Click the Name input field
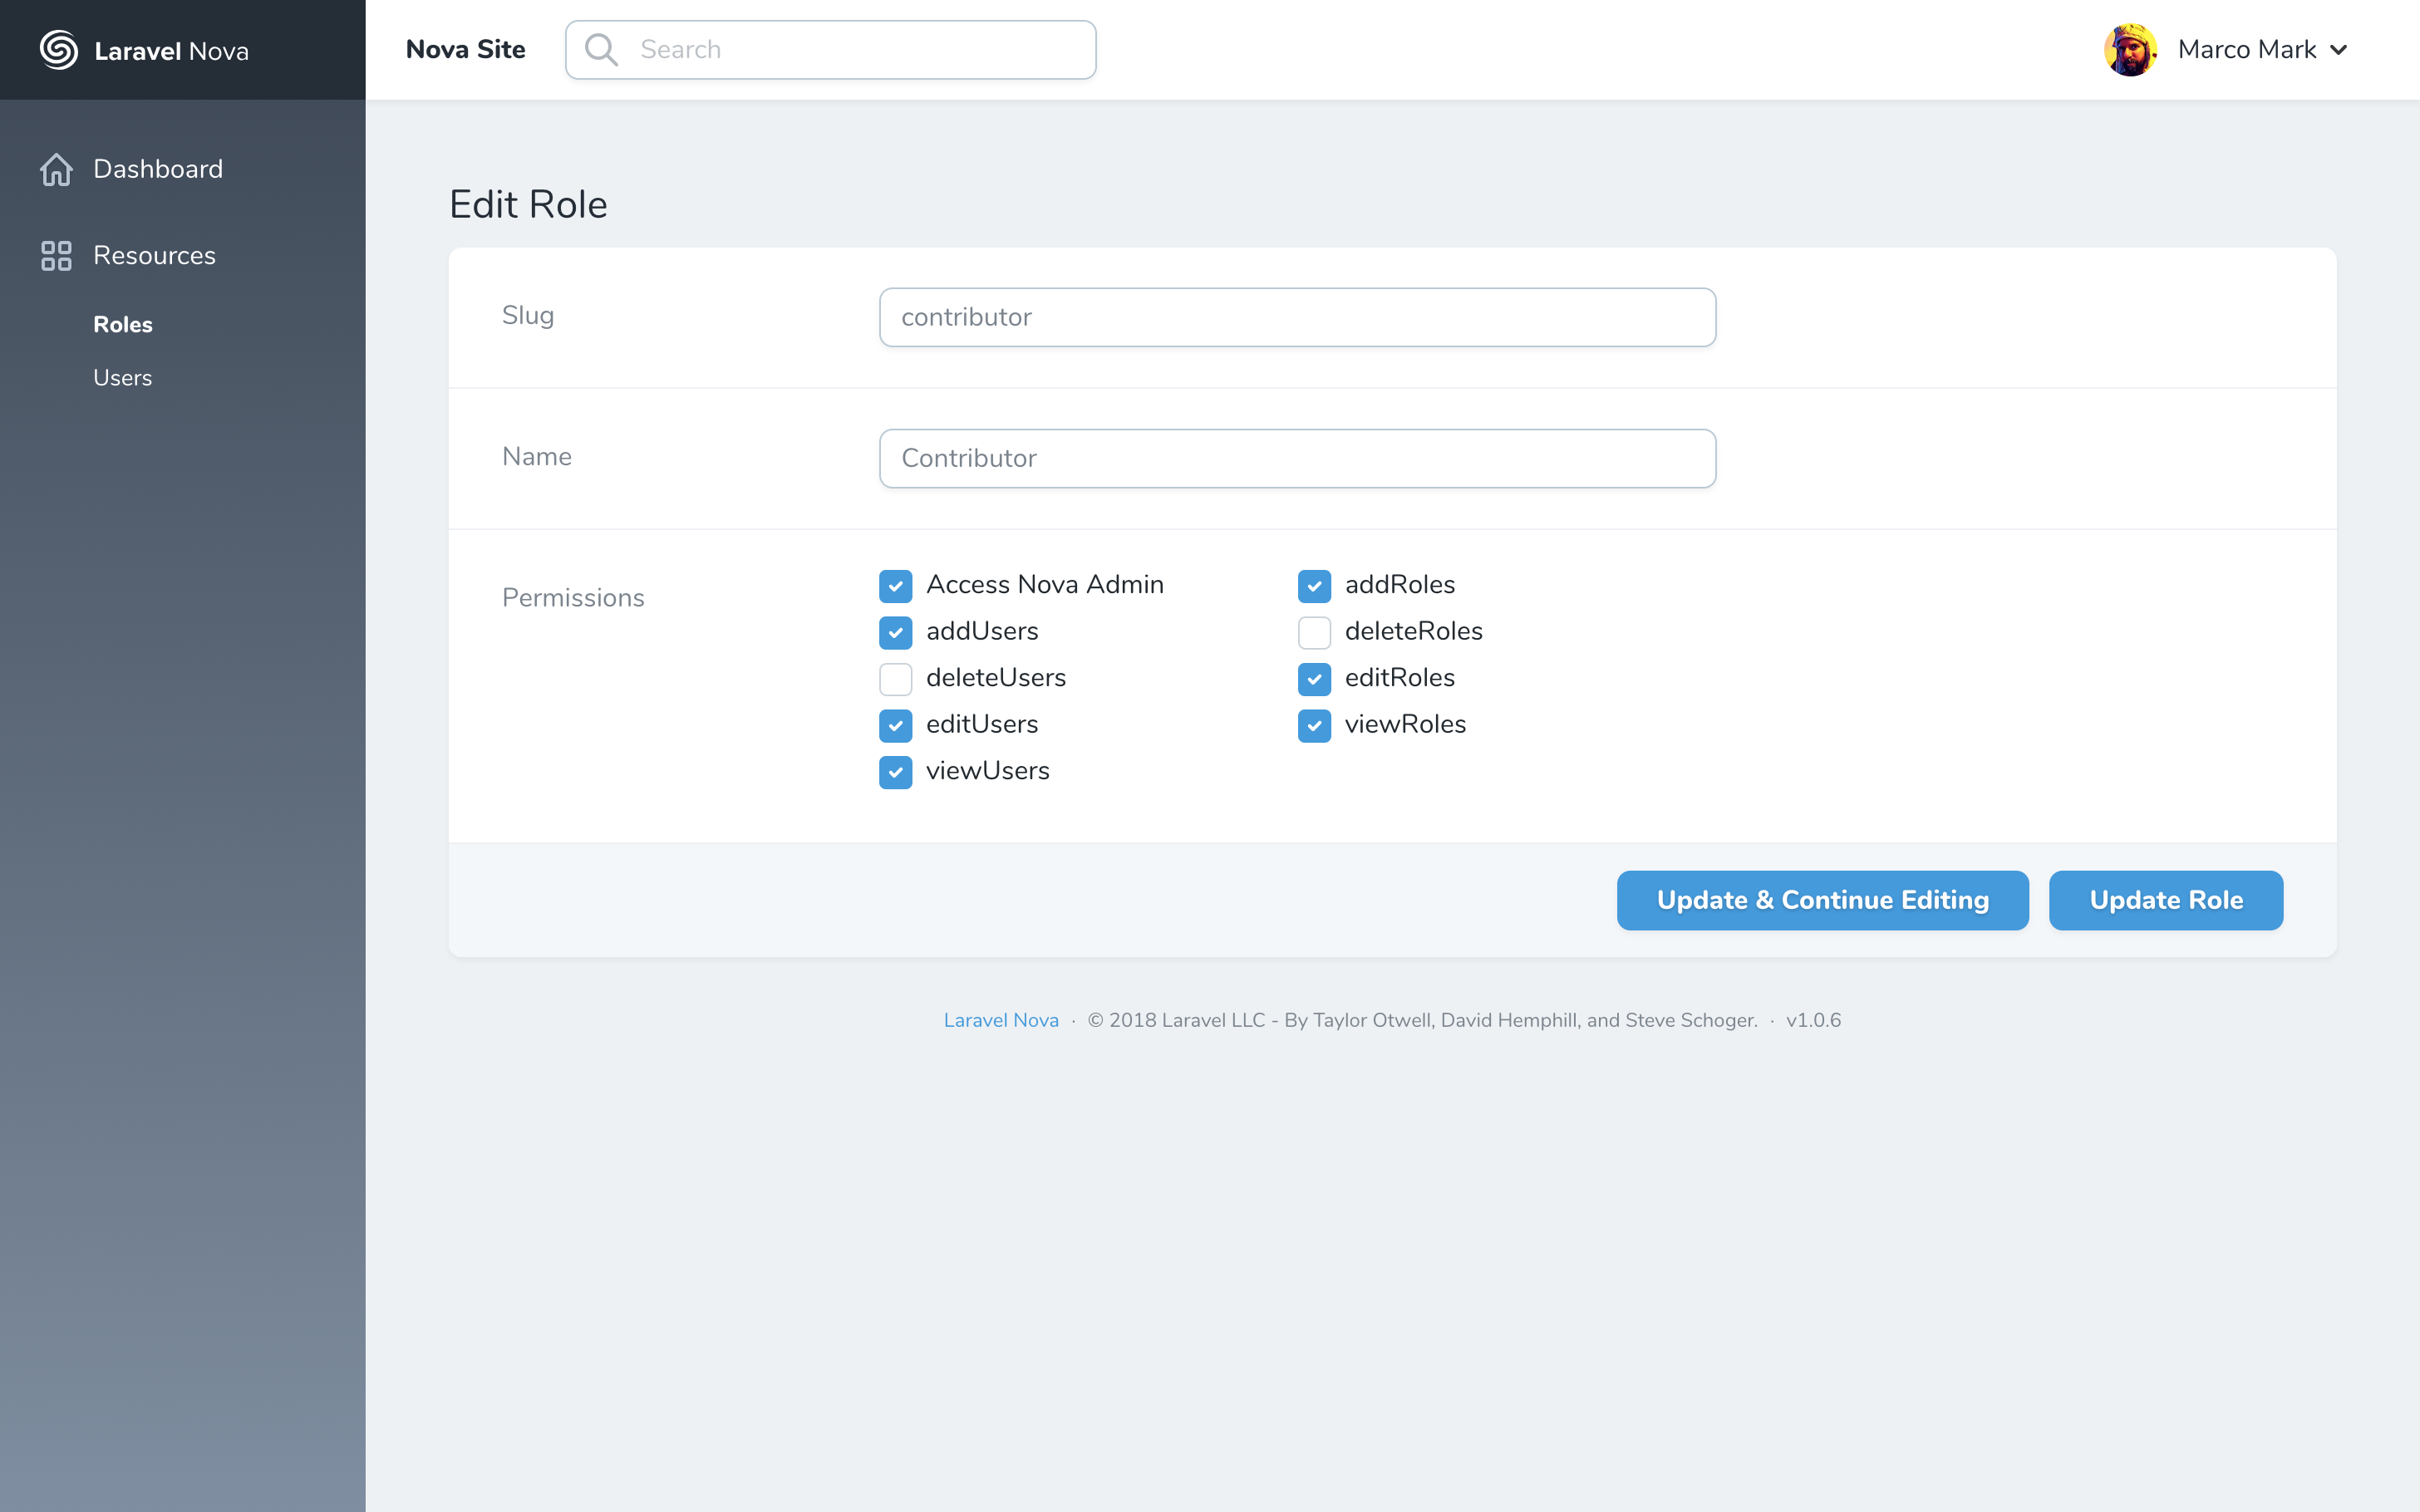 (1298, 458)
